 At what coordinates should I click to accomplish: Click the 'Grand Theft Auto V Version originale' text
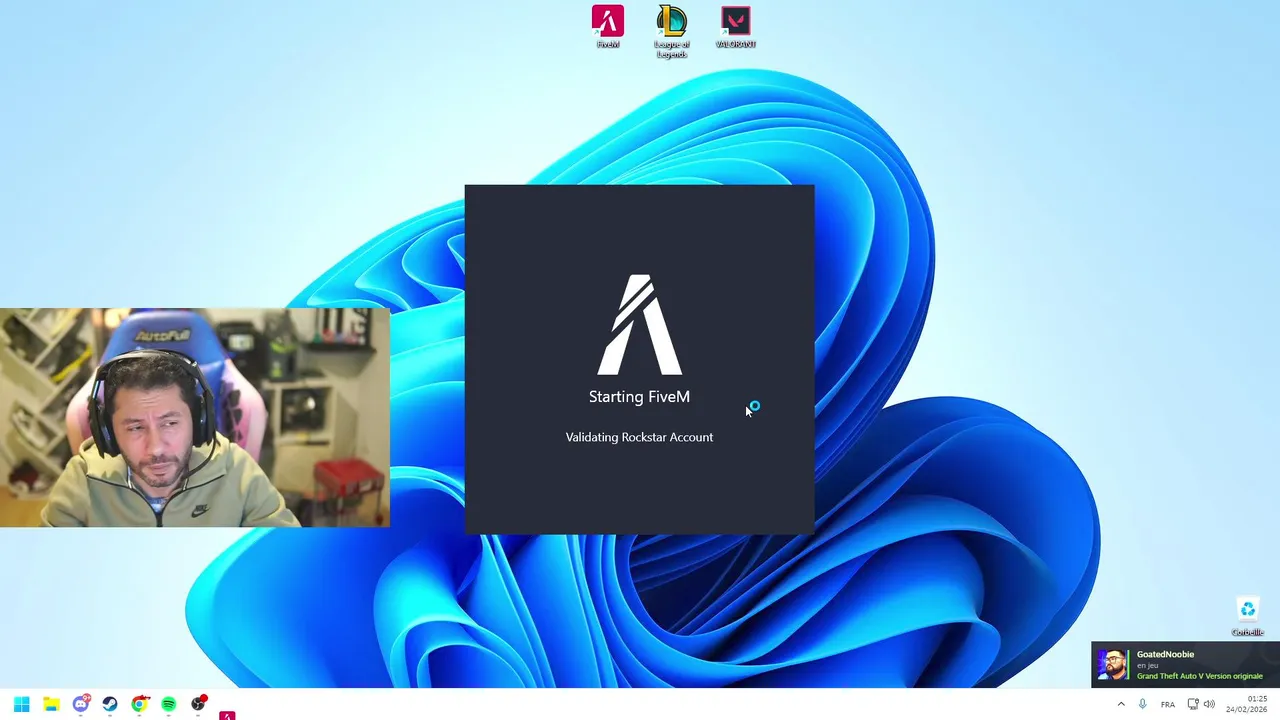coord(1199,676)
